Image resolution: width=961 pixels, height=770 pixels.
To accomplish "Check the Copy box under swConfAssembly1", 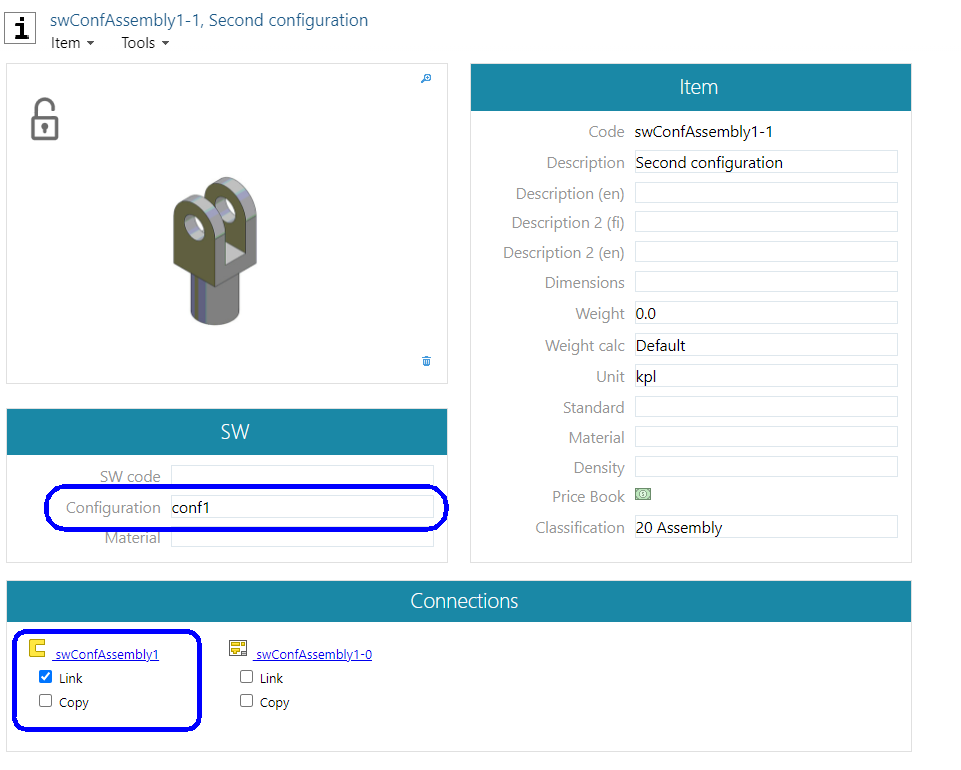I will tap(46, 701).
